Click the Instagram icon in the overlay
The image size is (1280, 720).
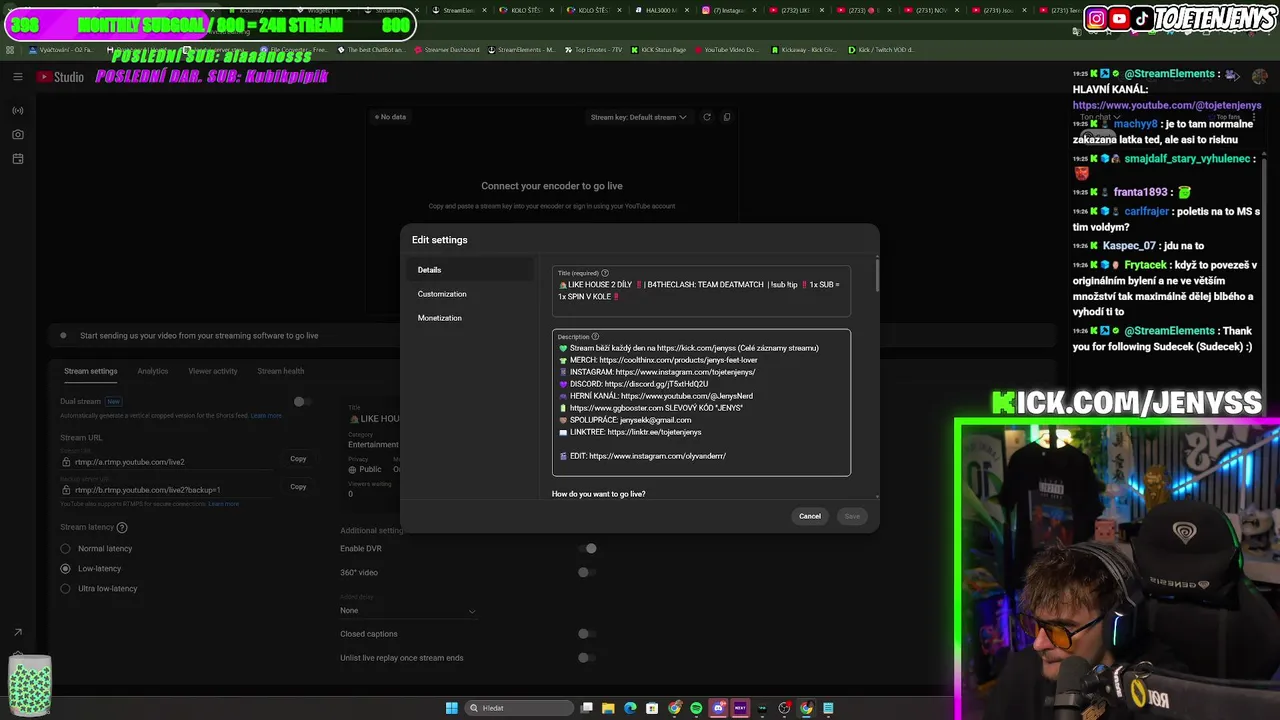(1097, 18)
